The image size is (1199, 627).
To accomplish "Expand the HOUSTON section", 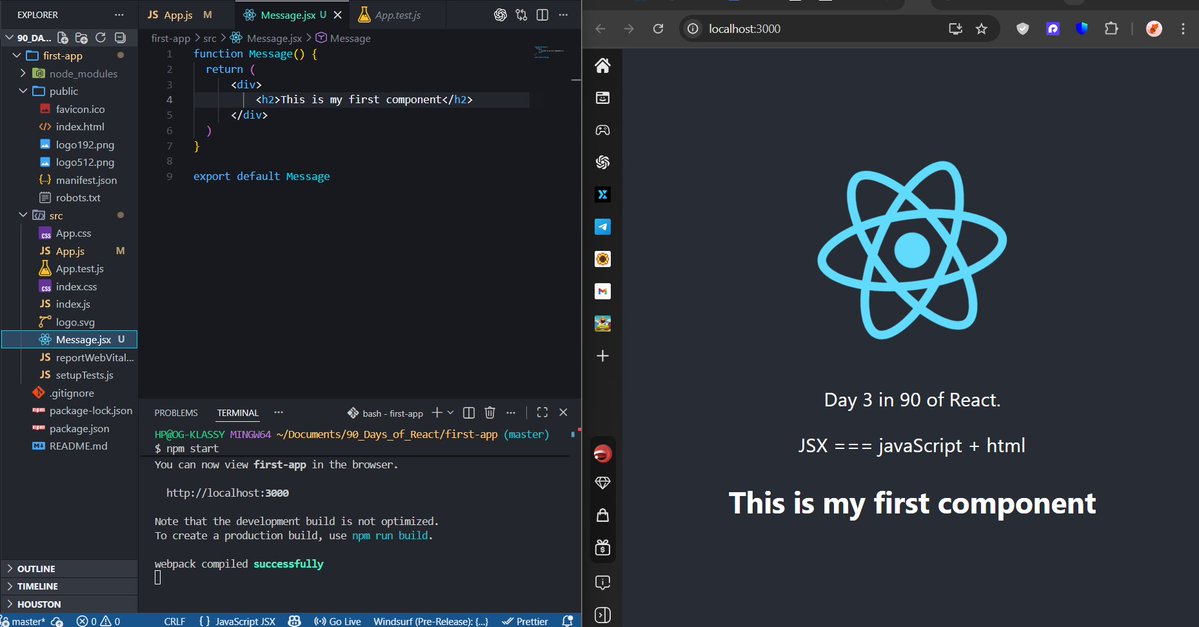I will point(69,604).
